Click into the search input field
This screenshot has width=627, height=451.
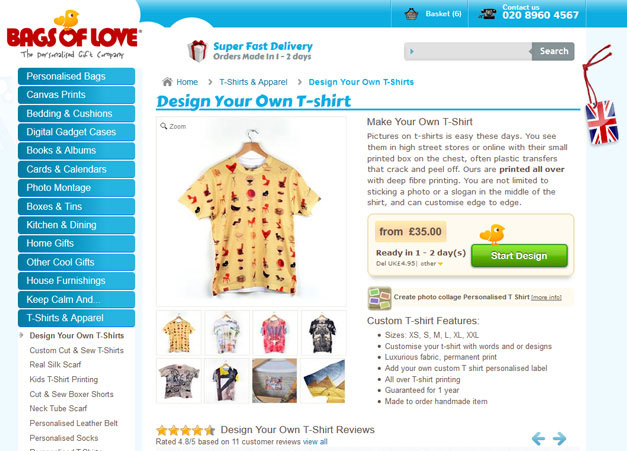pos(468,51)
